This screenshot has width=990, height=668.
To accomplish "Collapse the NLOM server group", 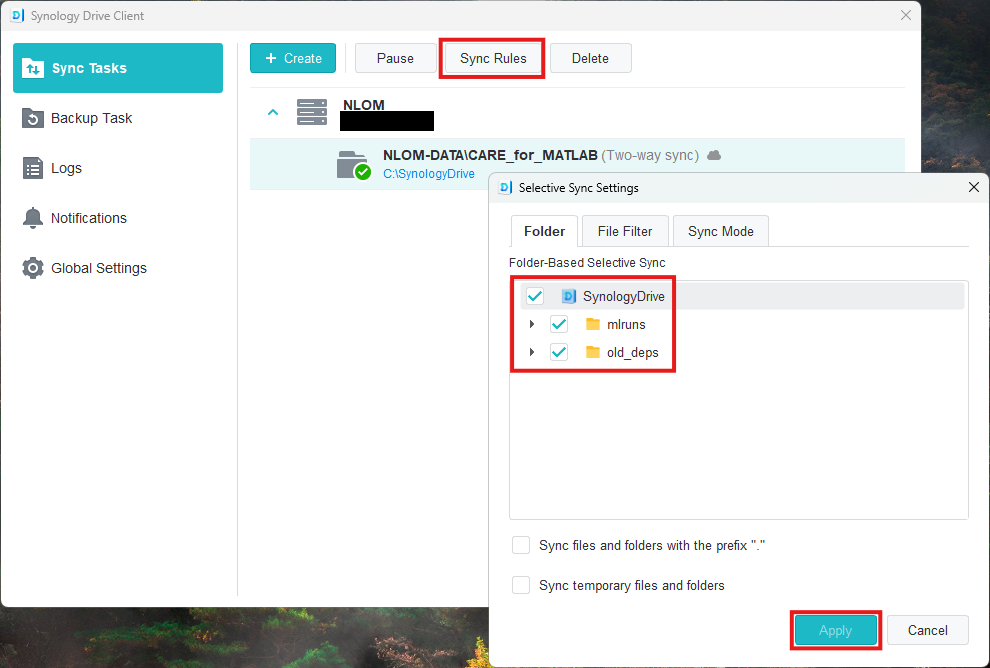I will [273, 112].
